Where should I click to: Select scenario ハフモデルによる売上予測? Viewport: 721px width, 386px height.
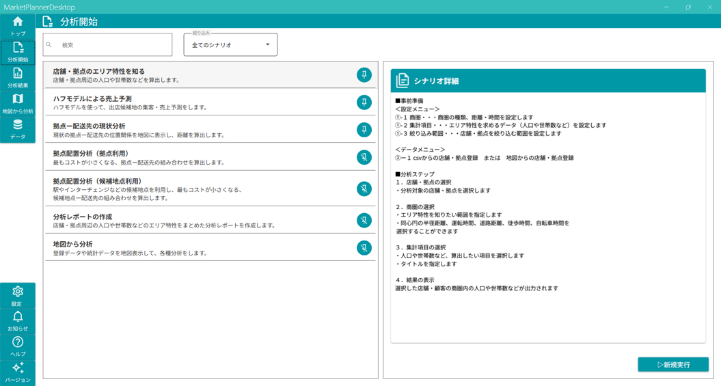coord(211,102)
